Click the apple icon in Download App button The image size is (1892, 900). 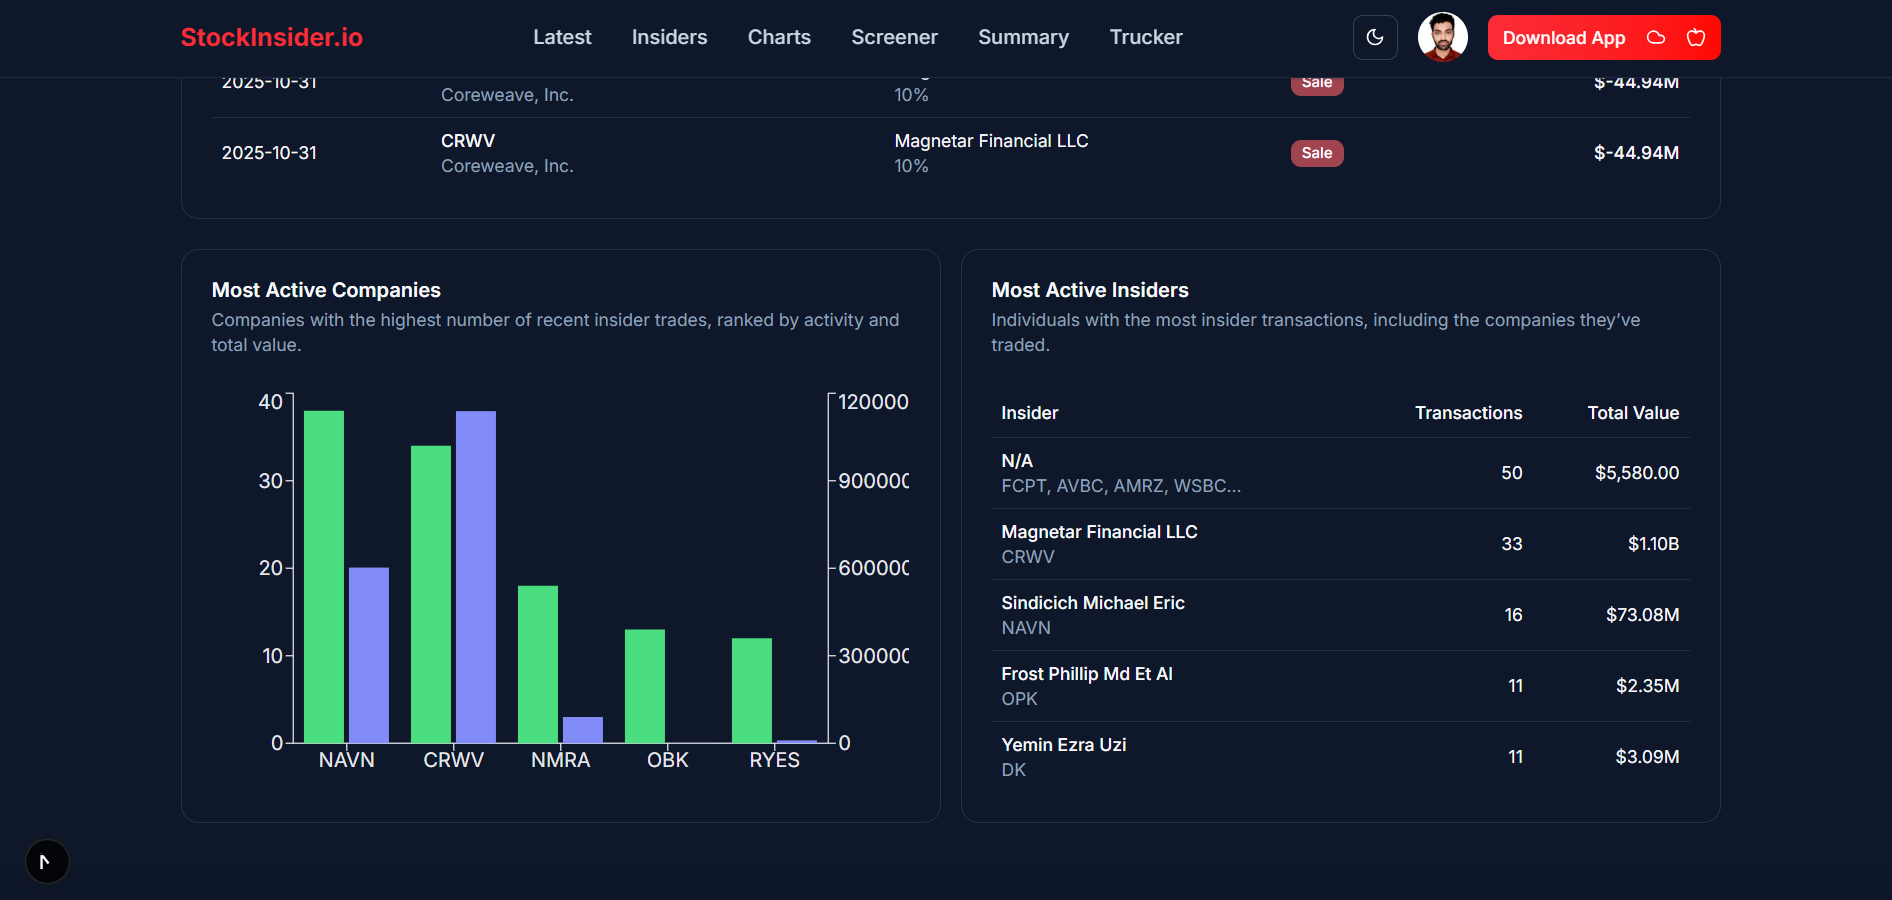point(1696,38)
